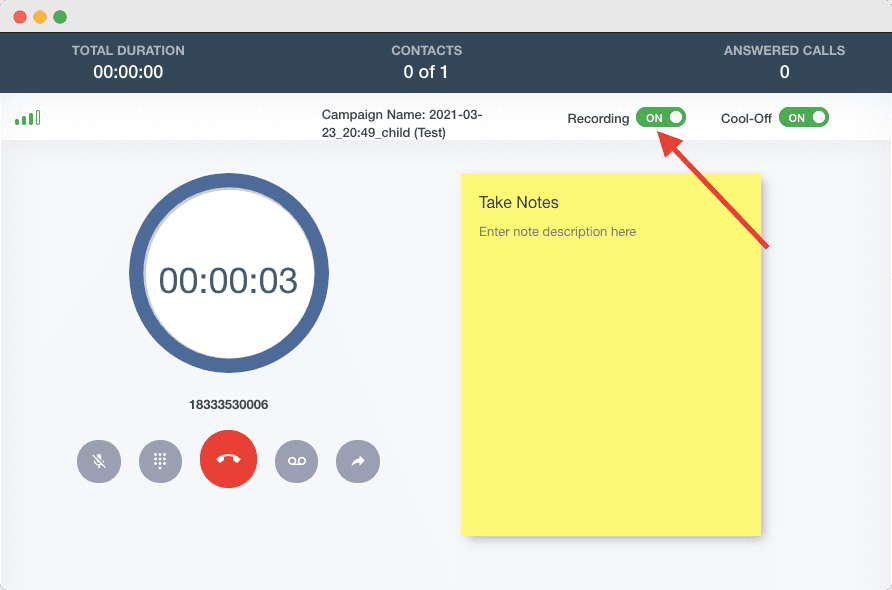Select the Take Notes heading
This screenshot has height=590, width=892.
point(519,203)
